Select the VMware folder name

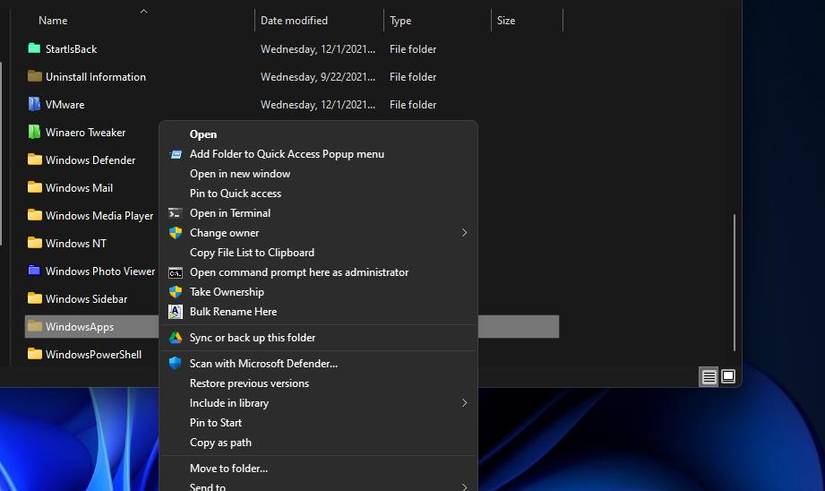click(x=65, y=105)
